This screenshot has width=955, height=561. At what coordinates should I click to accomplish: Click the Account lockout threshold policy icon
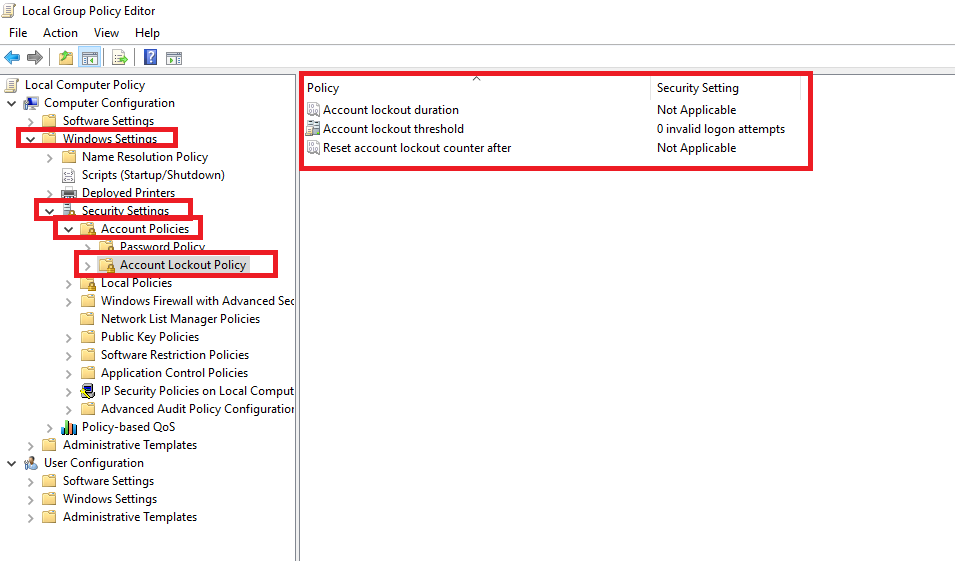click(x=313, y=129)
